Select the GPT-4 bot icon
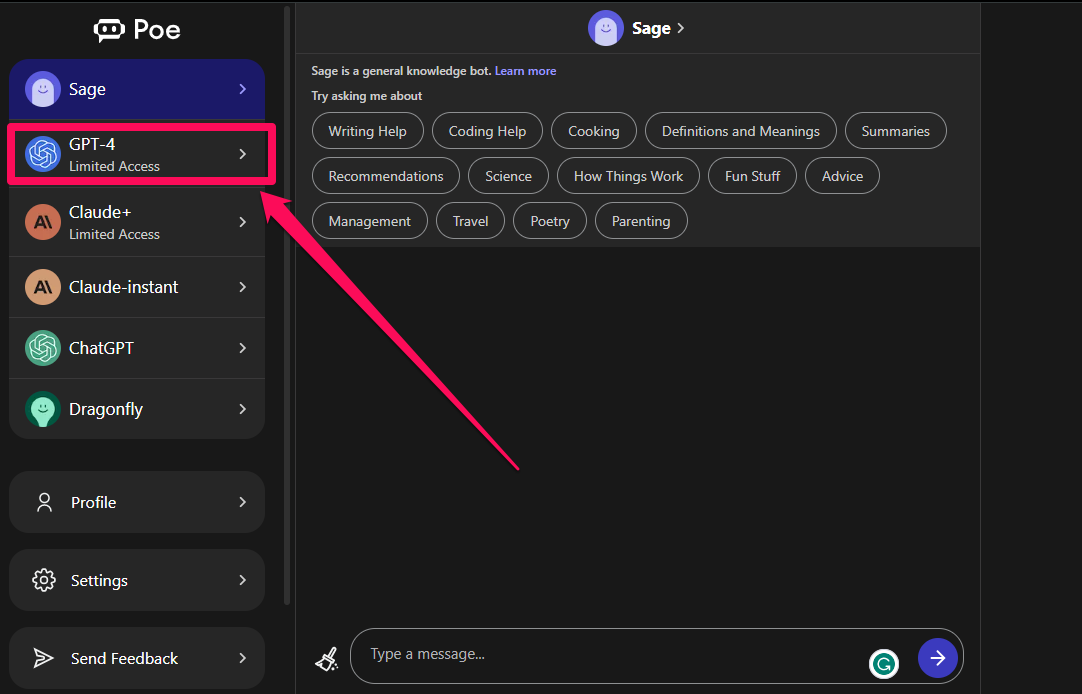This screenshot has width=1082, height=694. coord(43,154)
